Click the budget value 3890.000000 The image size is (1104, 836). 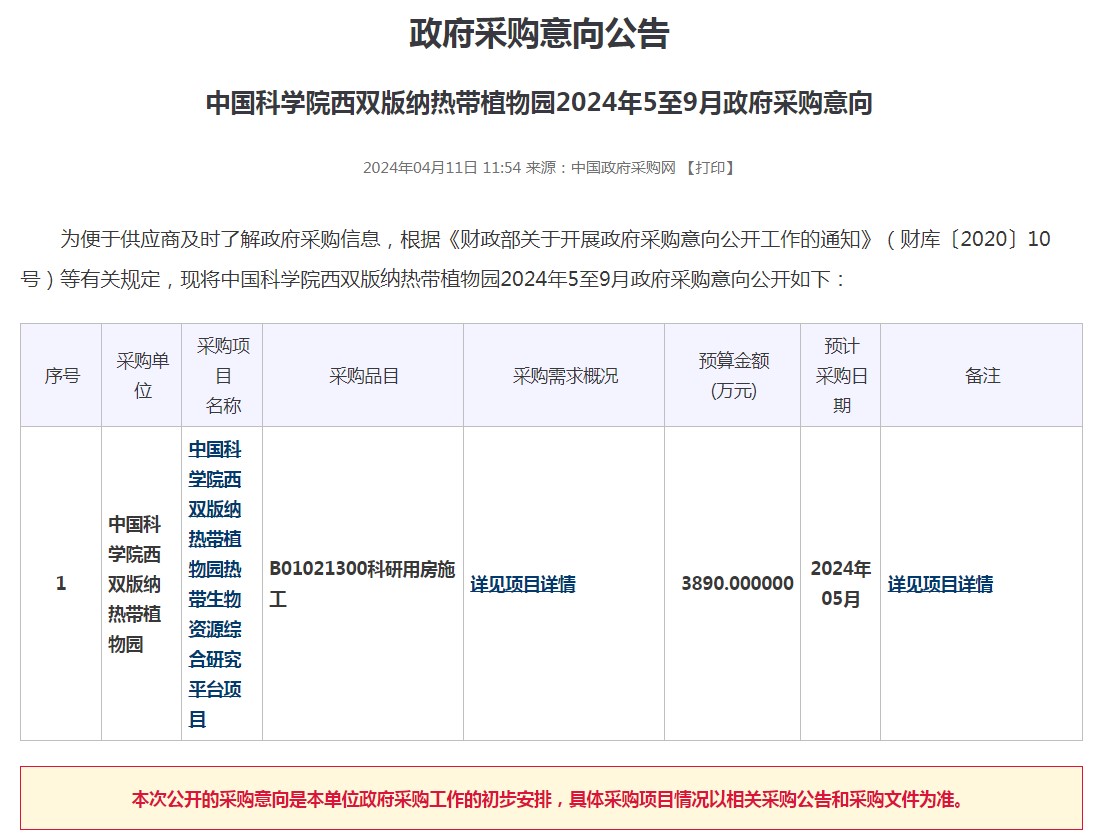[x=737, y=584]
